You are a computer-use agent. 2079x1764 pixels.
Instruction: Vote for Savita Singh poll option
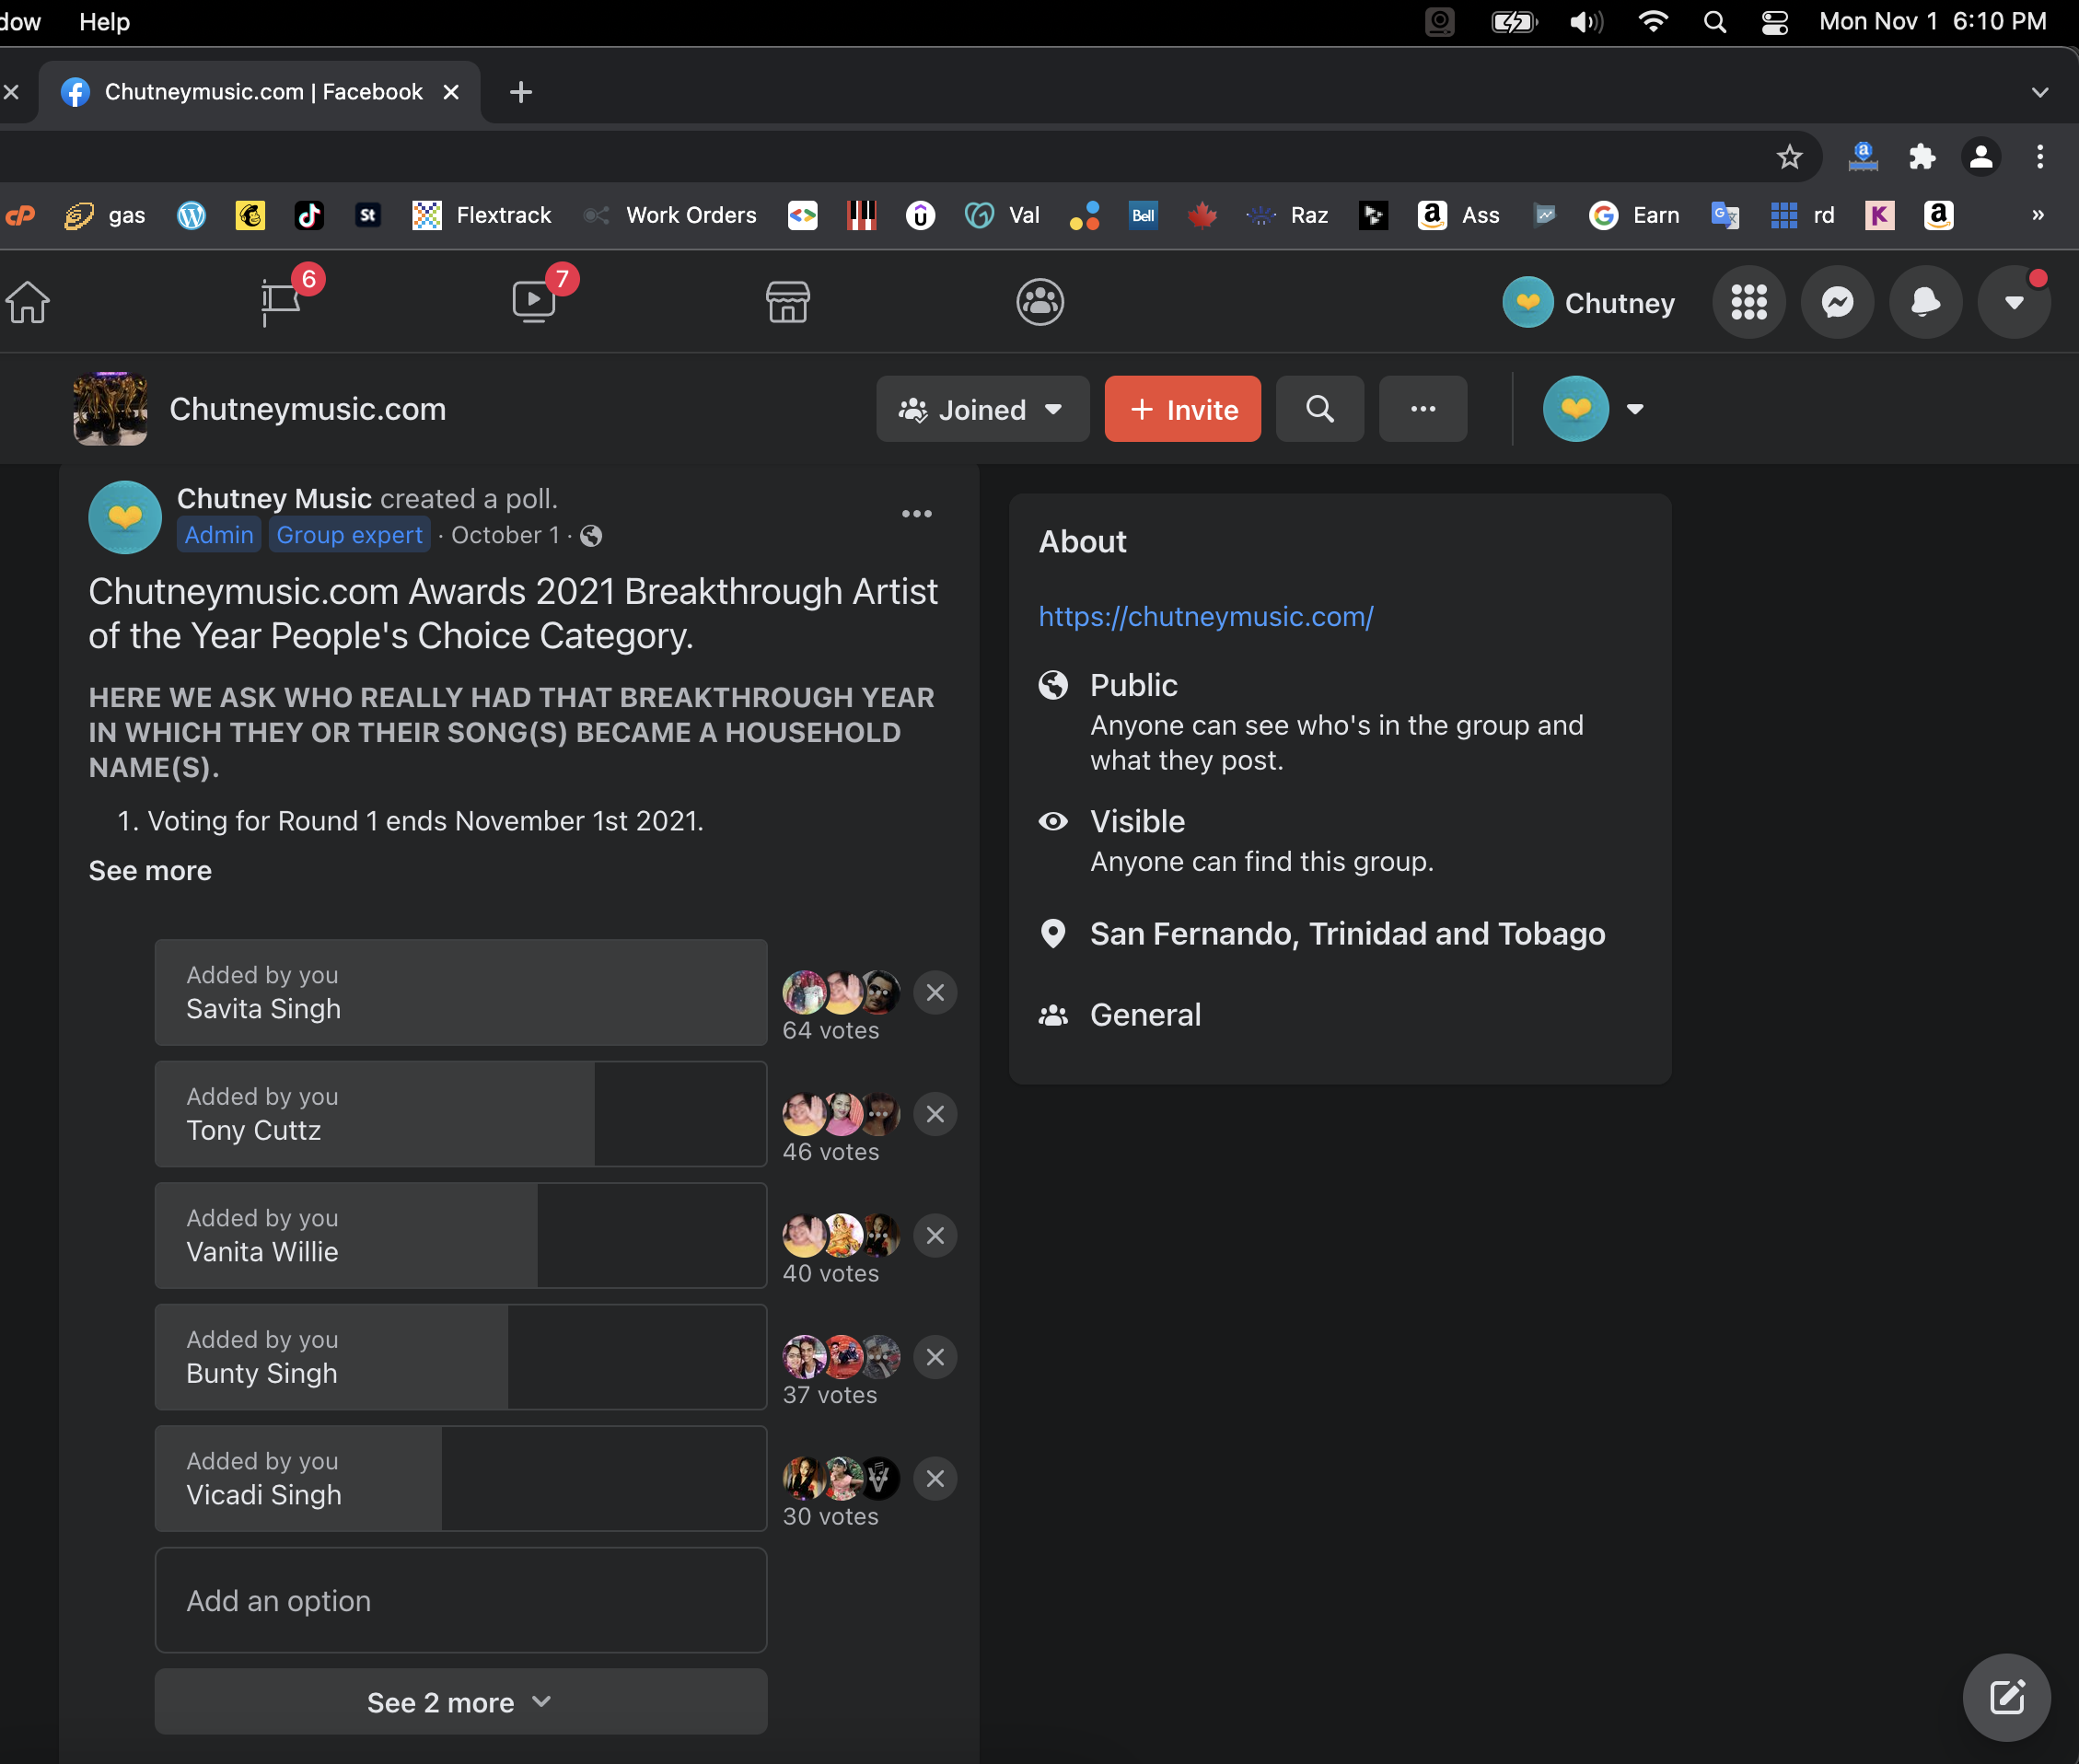coord(460,993)
